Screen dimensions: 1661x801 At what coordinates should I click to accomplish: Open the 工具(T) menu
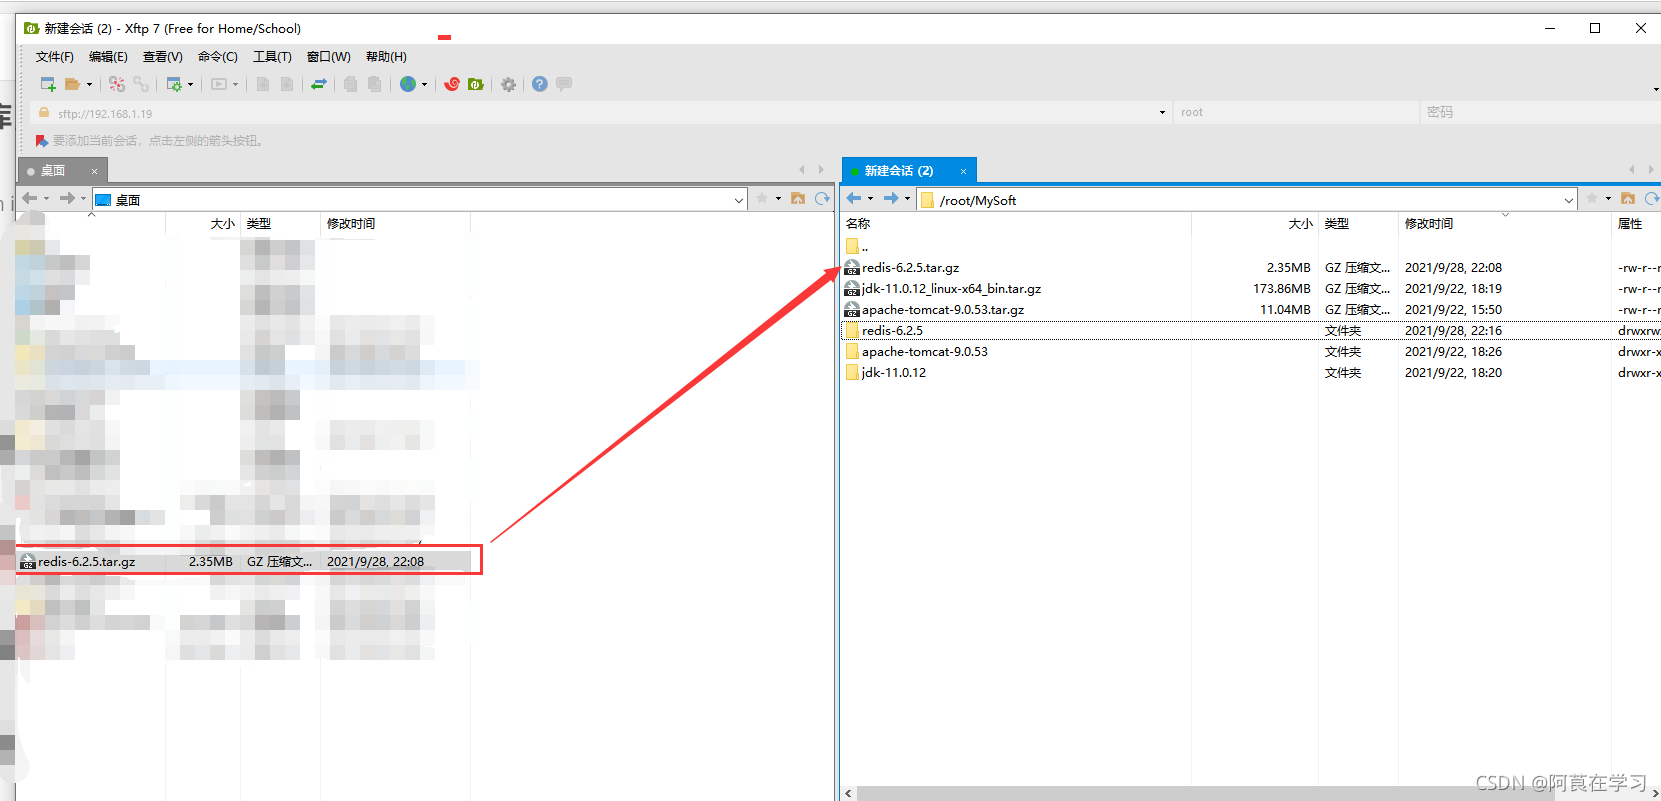(x=272, y=57)
